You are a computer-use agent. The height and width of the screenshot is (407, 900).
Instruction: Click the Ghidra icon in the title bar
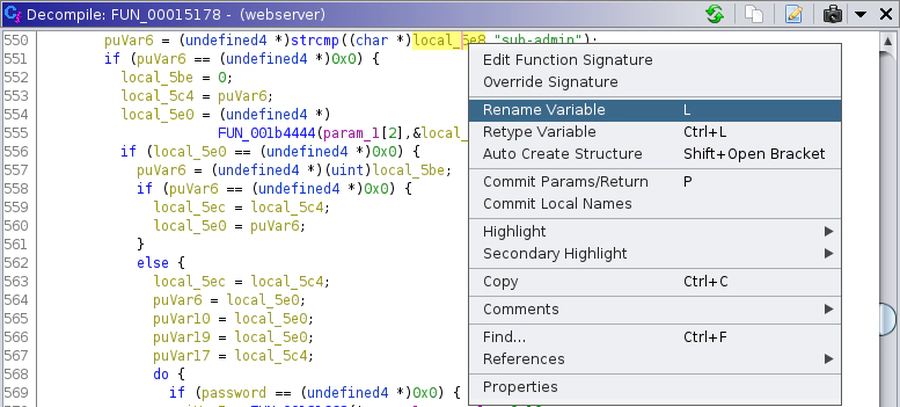point(12,14)
